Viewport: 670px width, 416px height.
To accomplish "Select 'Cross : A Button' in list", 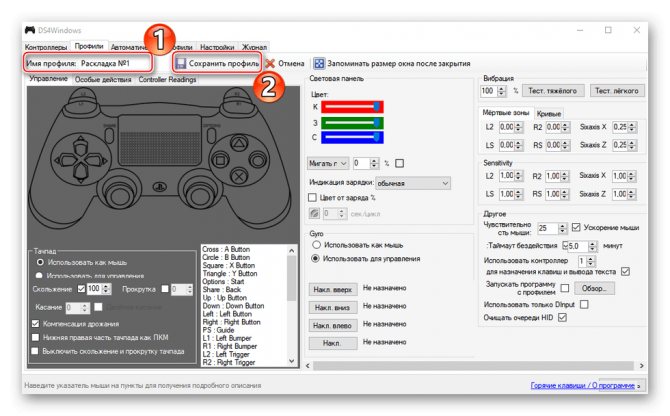I will tap(226, 249).
